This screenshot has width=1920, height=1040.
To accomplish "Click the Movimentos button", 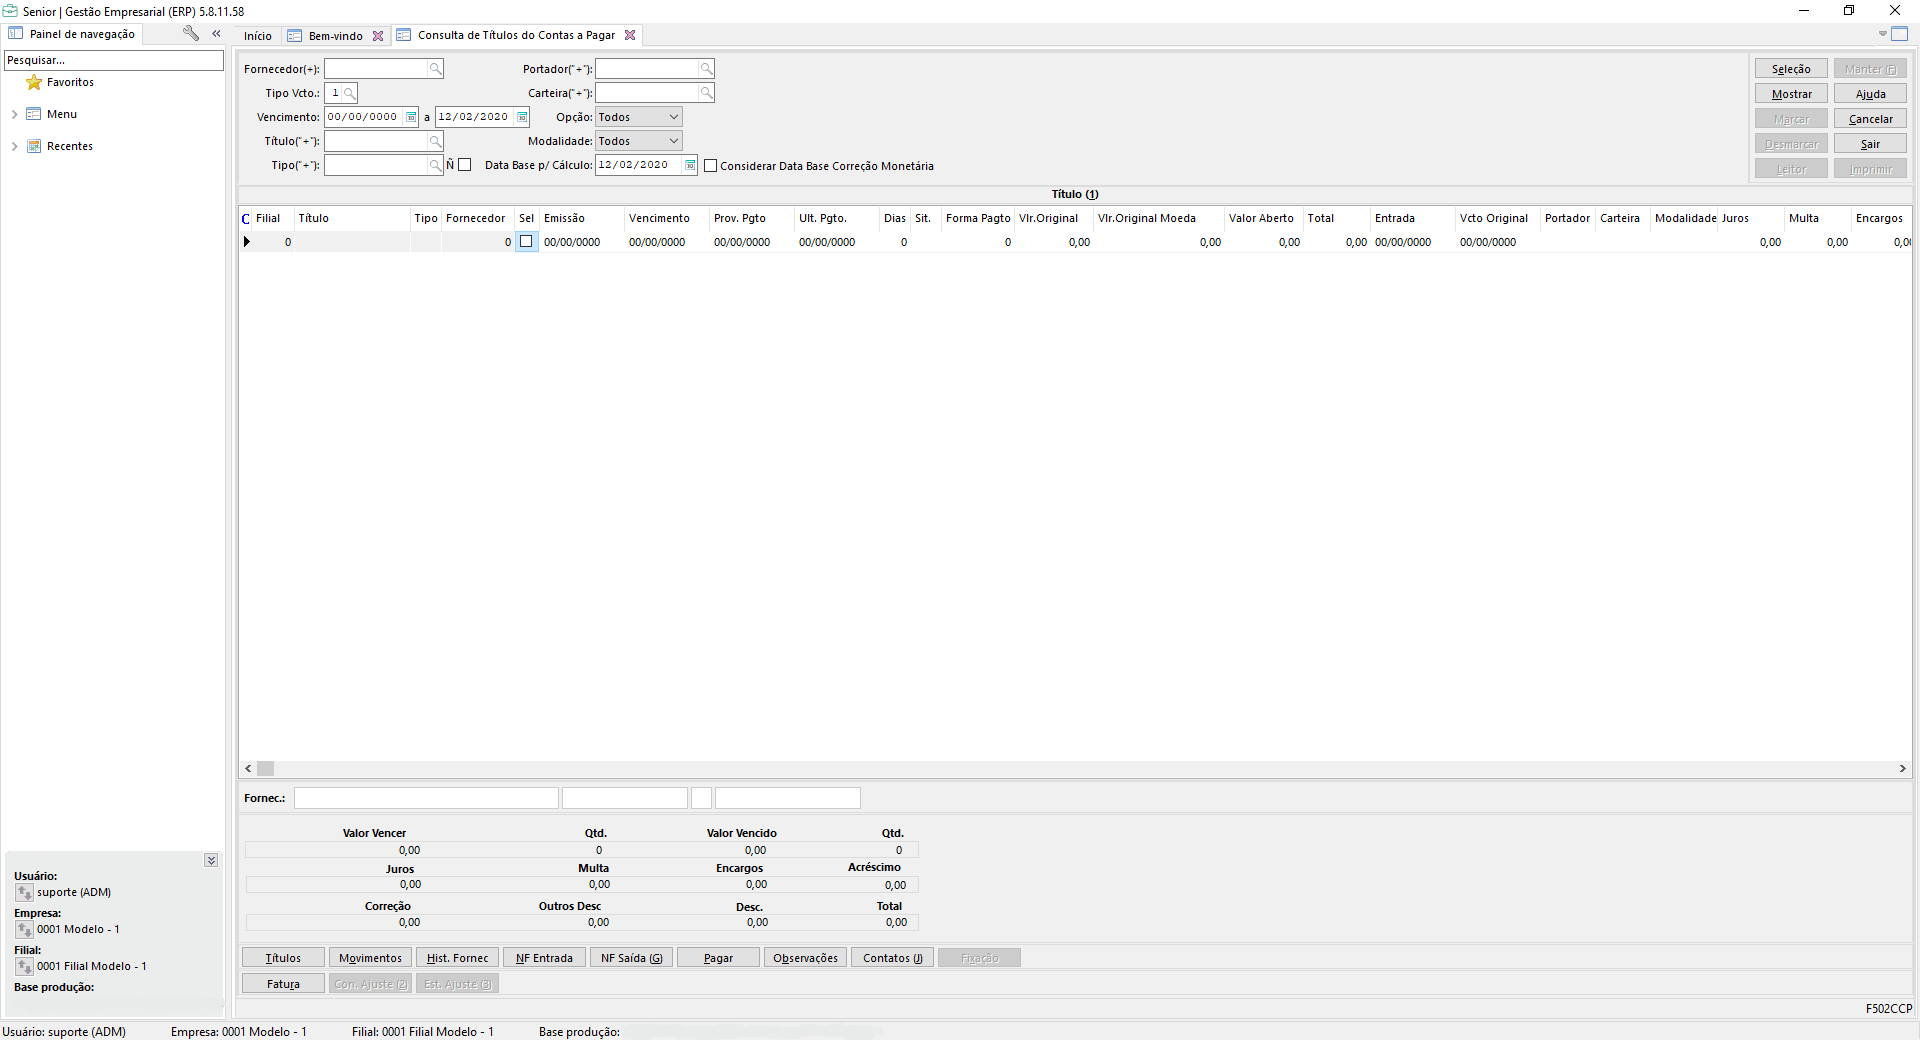I will (370, 958).
